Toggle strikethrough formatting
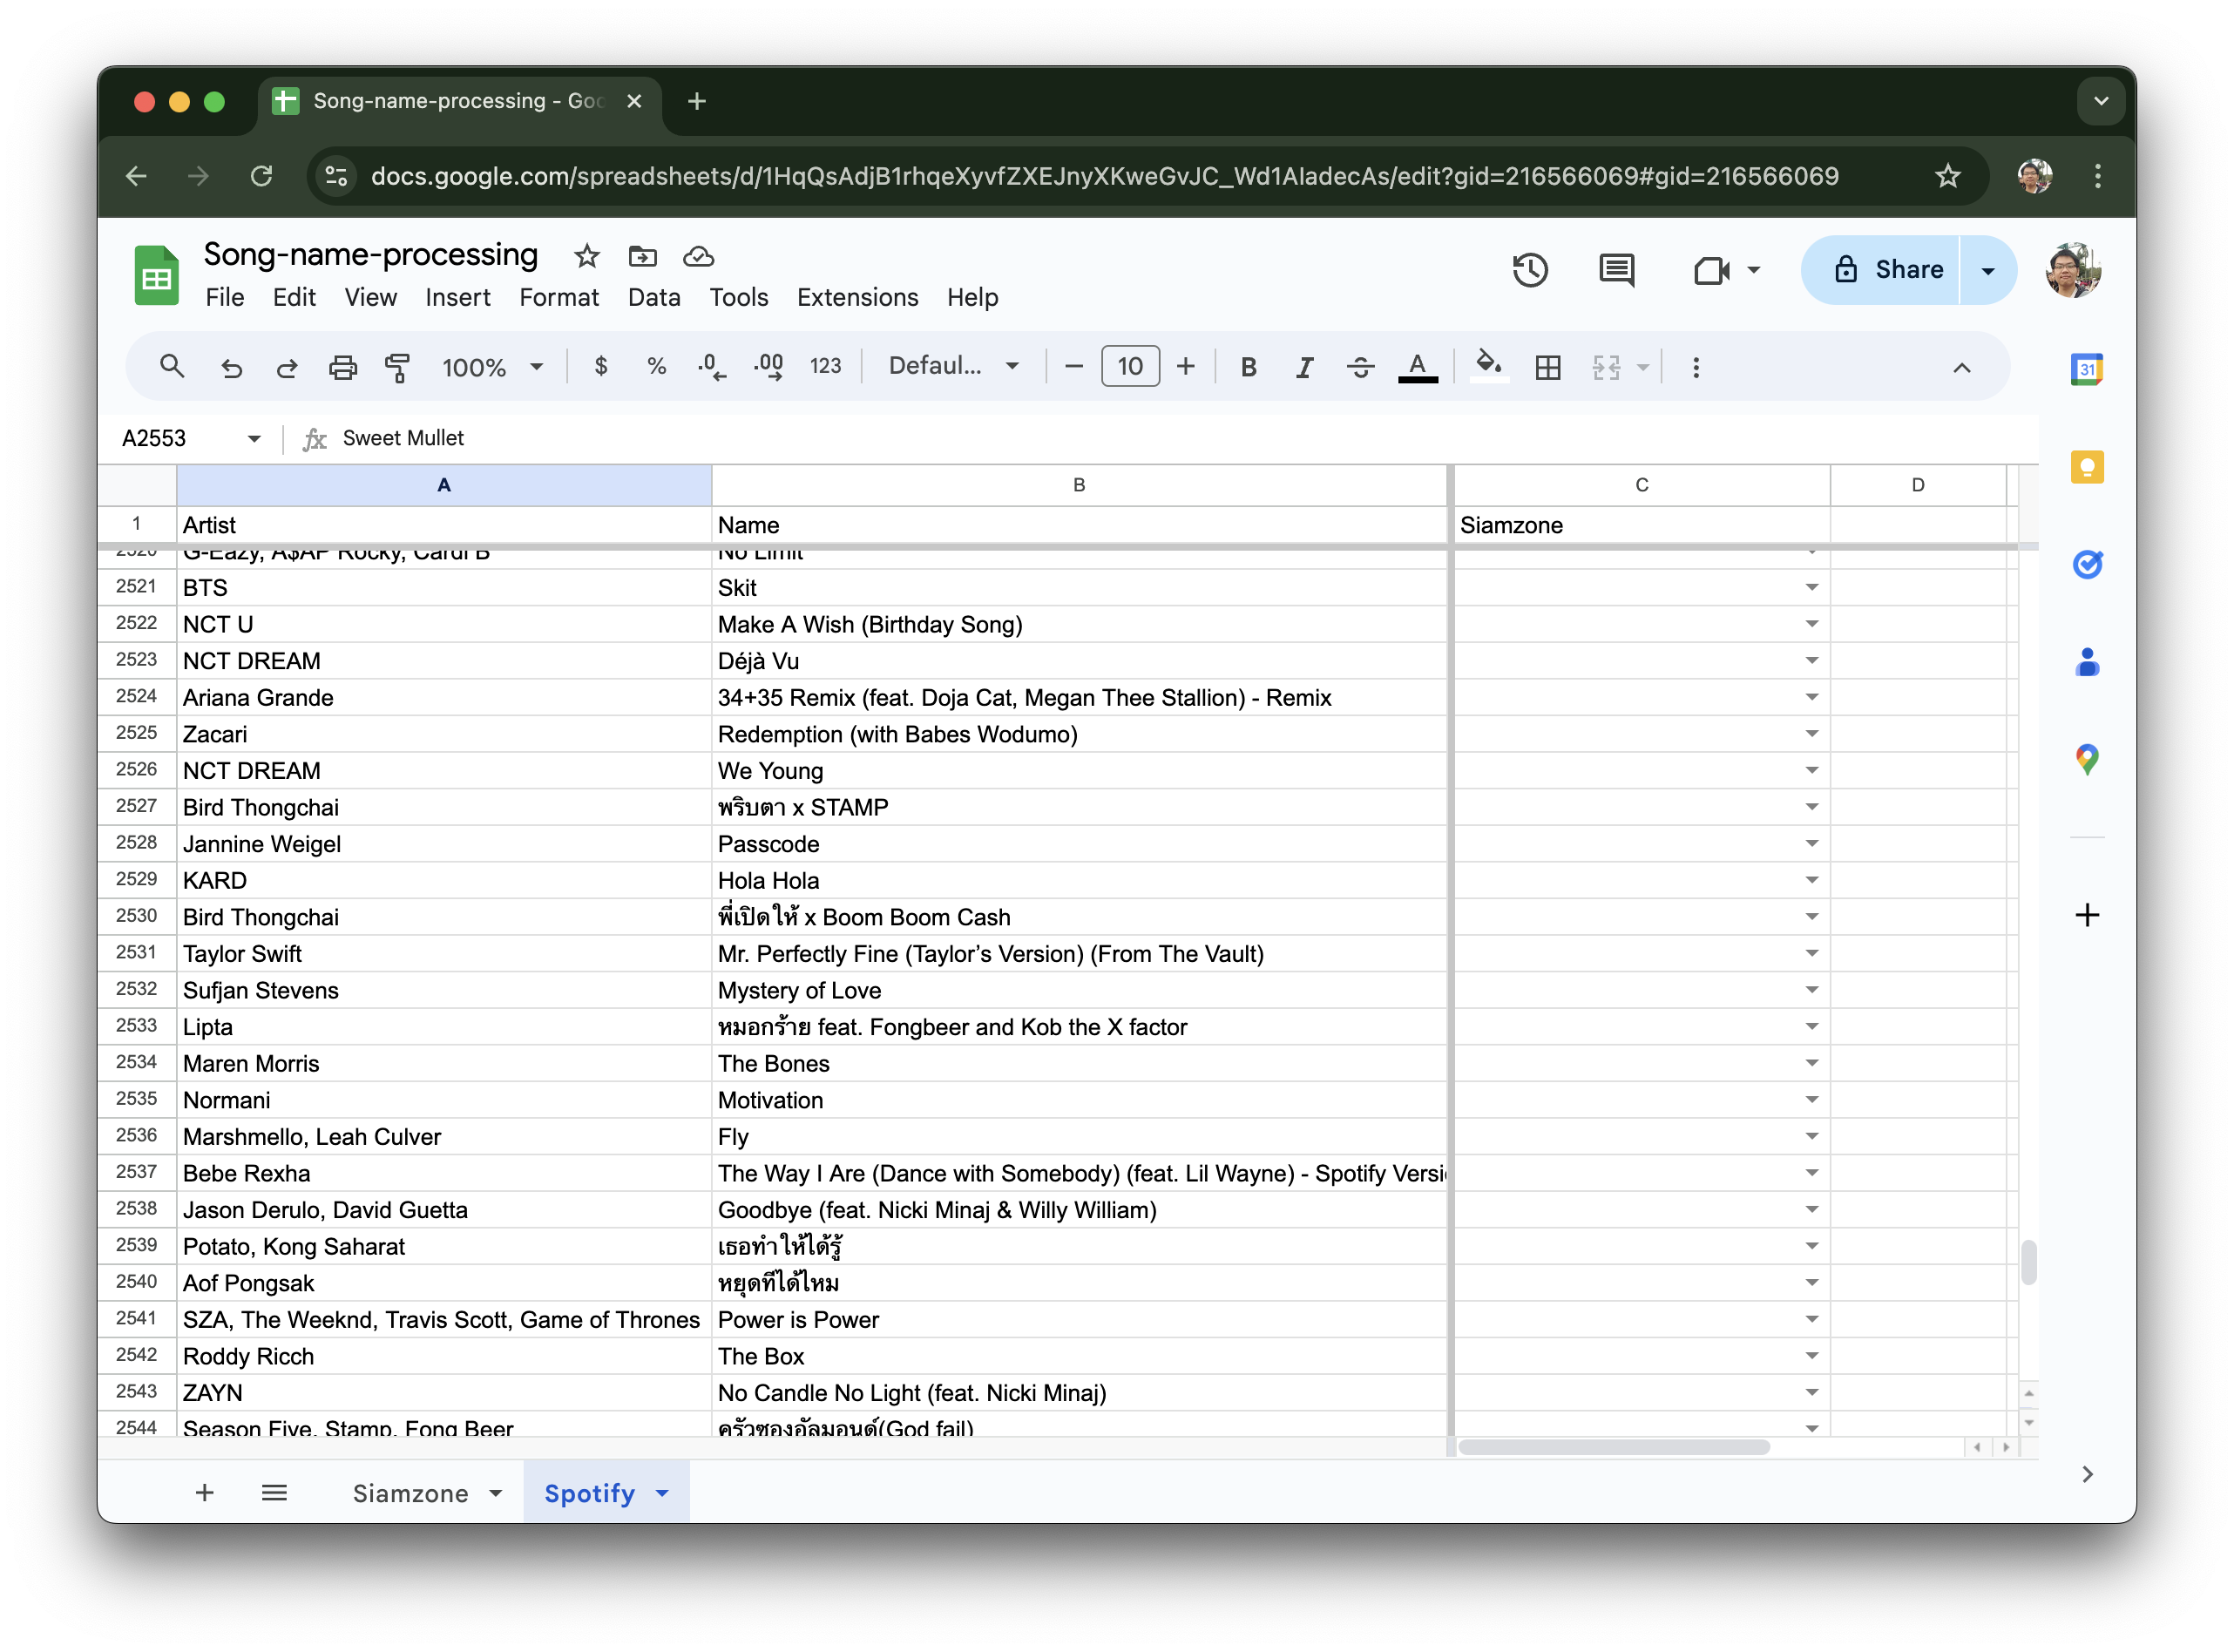The width and height of the screenshot is (2234, 1652). click(1360, 367)
